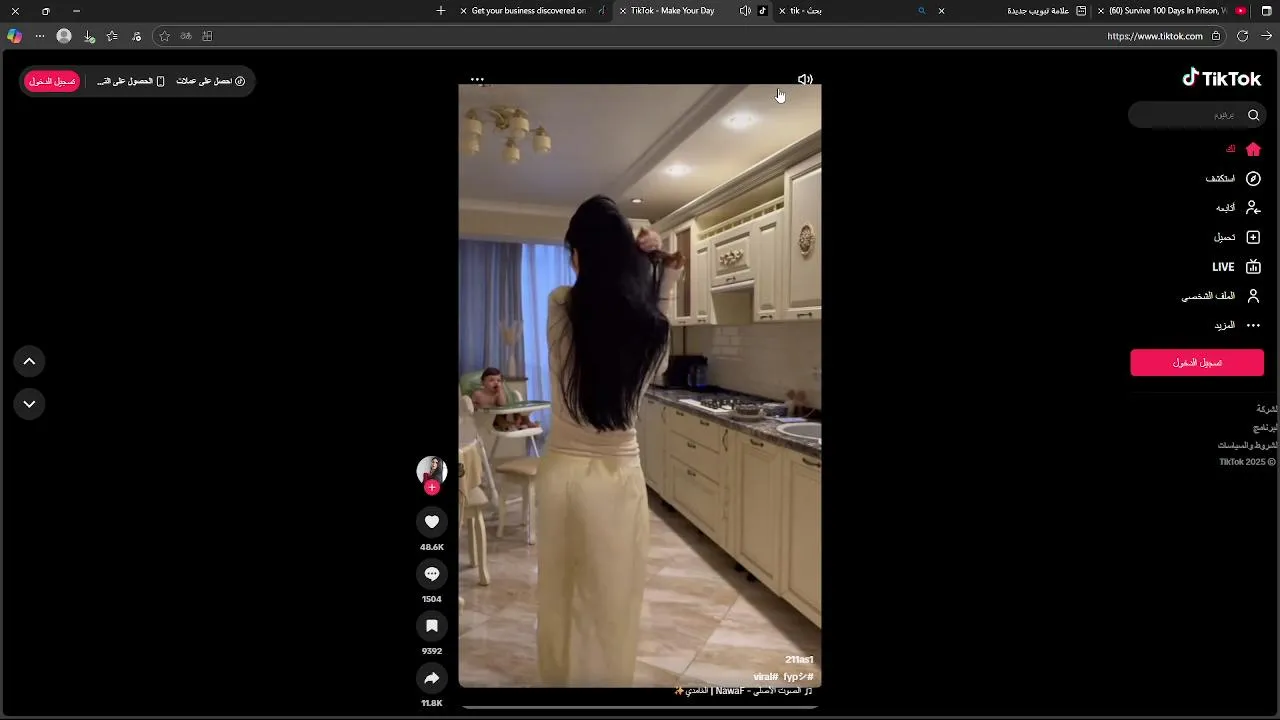Click the #viral hashtag

766,677
